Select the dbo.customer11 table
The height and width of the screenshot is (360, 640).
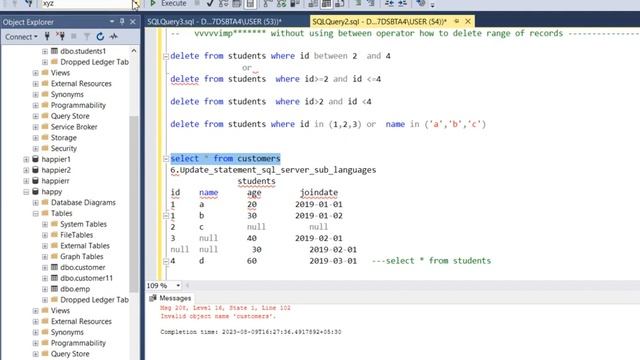[86, 278]
